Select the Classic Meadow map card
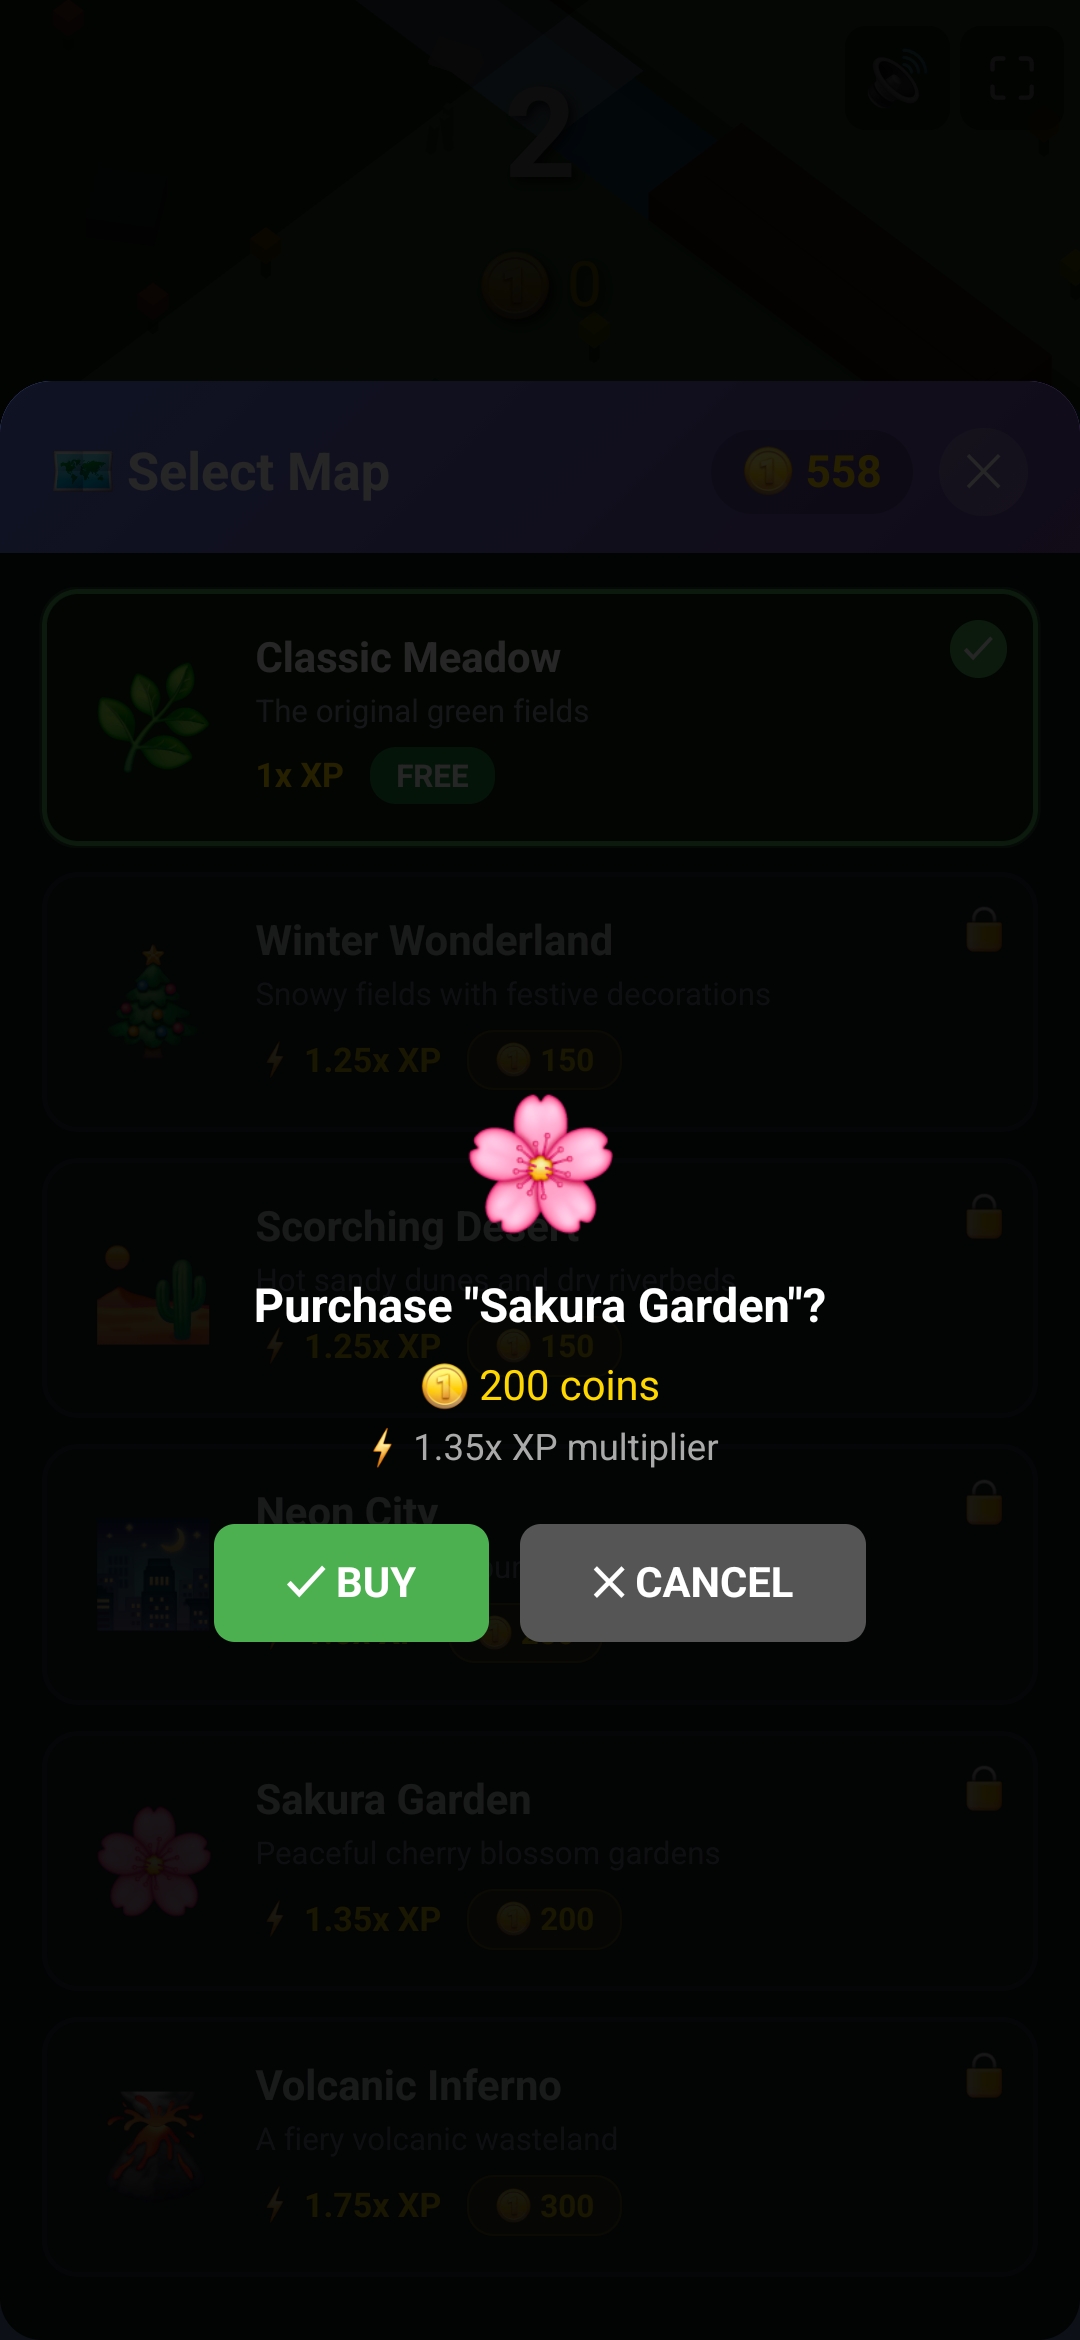1080x2340 pixels. [540, 717]
